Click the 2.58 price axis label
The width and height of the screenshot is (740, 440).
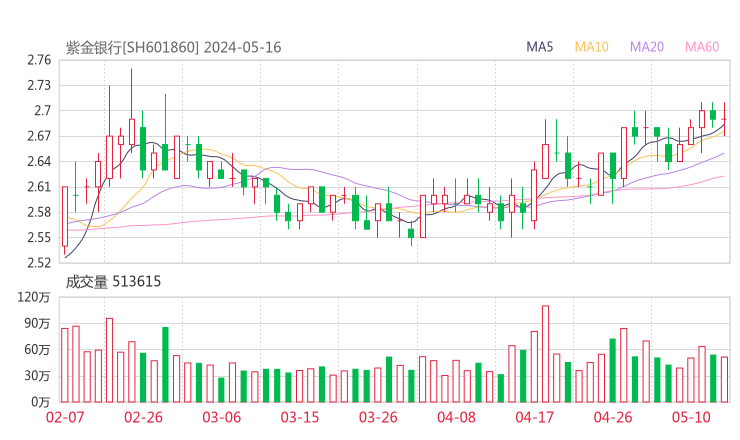click(x=39, y=212)
